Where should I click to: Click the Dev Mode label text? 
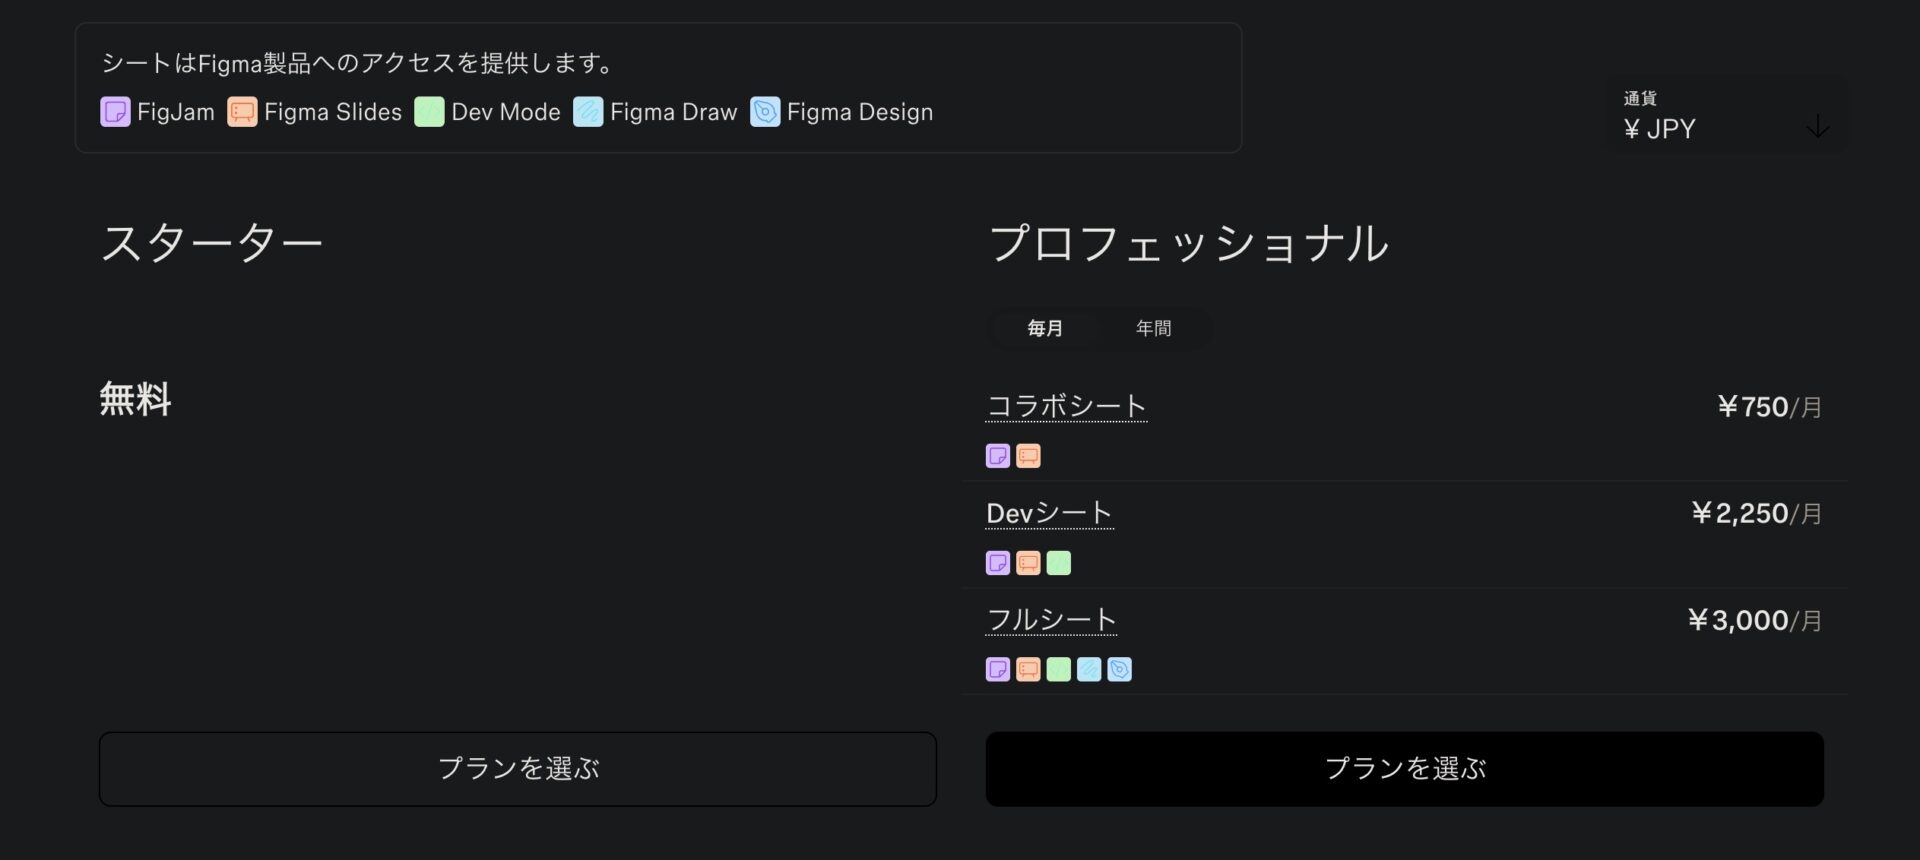[x=506, y=112]
